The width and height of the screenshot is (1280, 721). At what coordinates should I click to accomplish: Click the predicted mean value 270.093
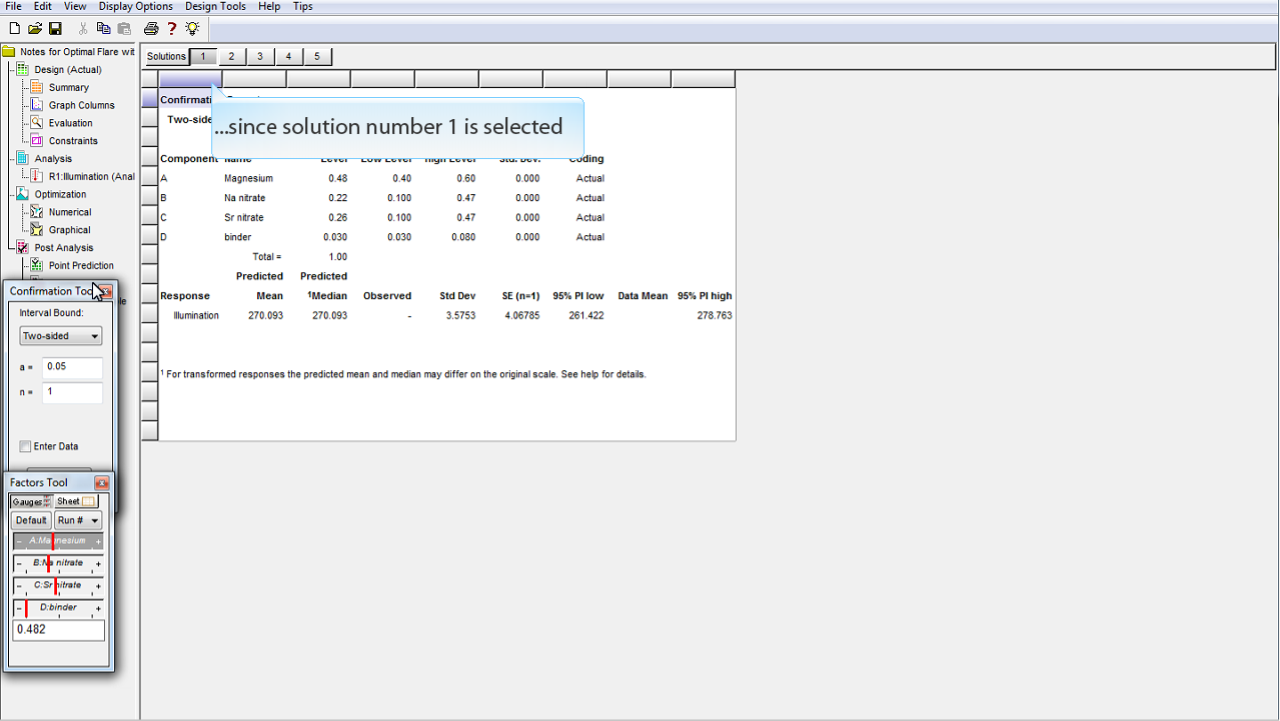(266, 316)
